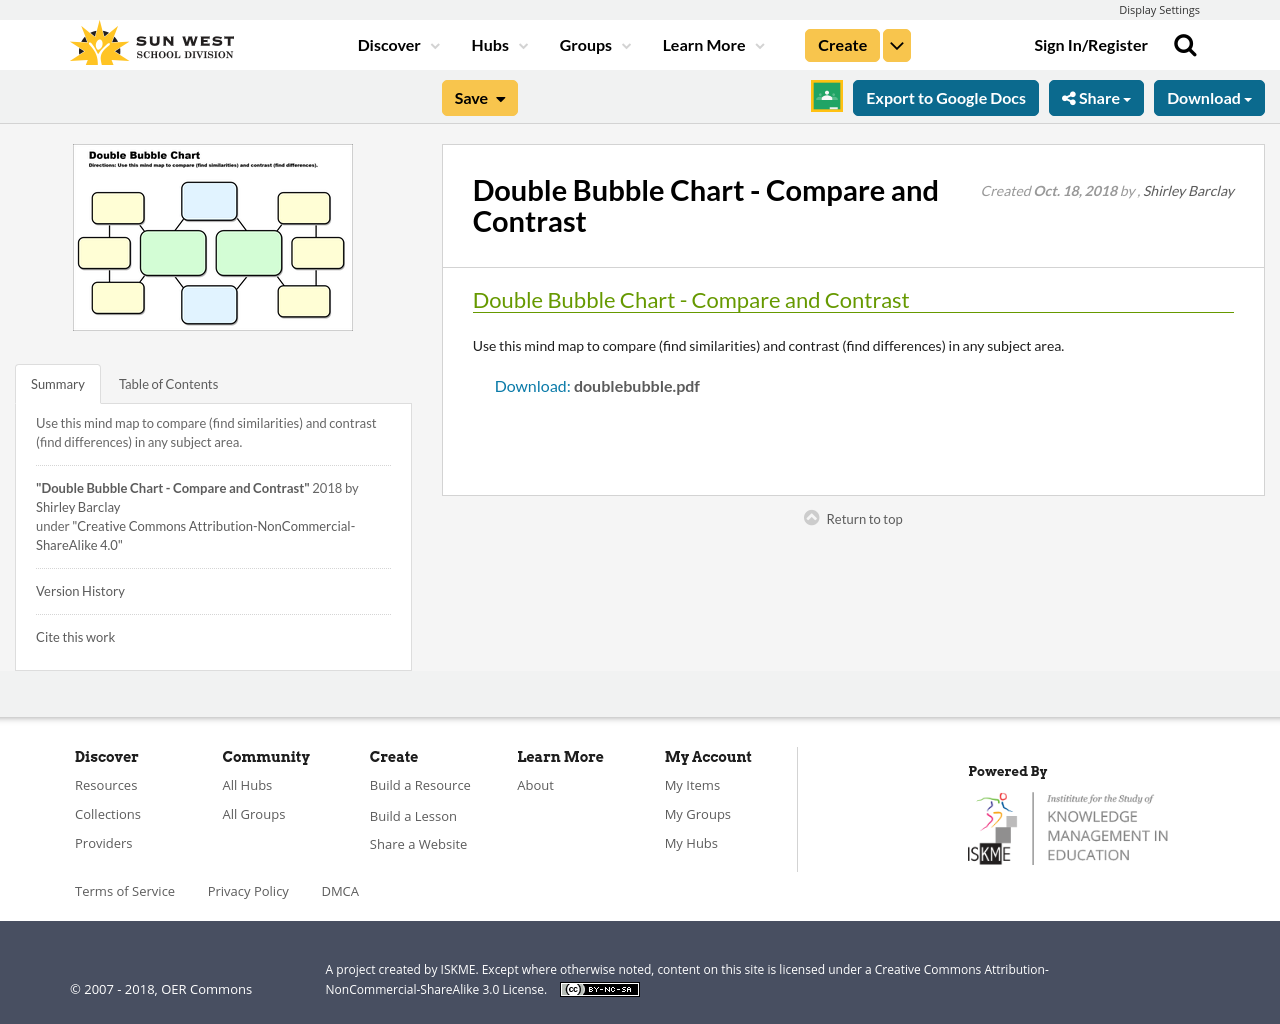
Task: Switch to the Table of Contents tab
Action: pos(167,382)
